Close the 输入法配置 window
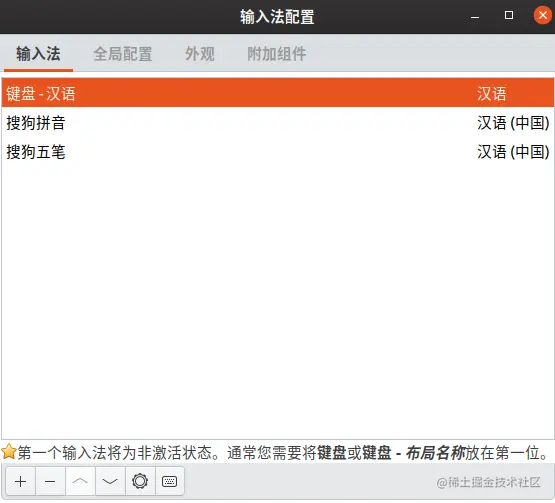The image size is (555, 503). coord(542,15)
